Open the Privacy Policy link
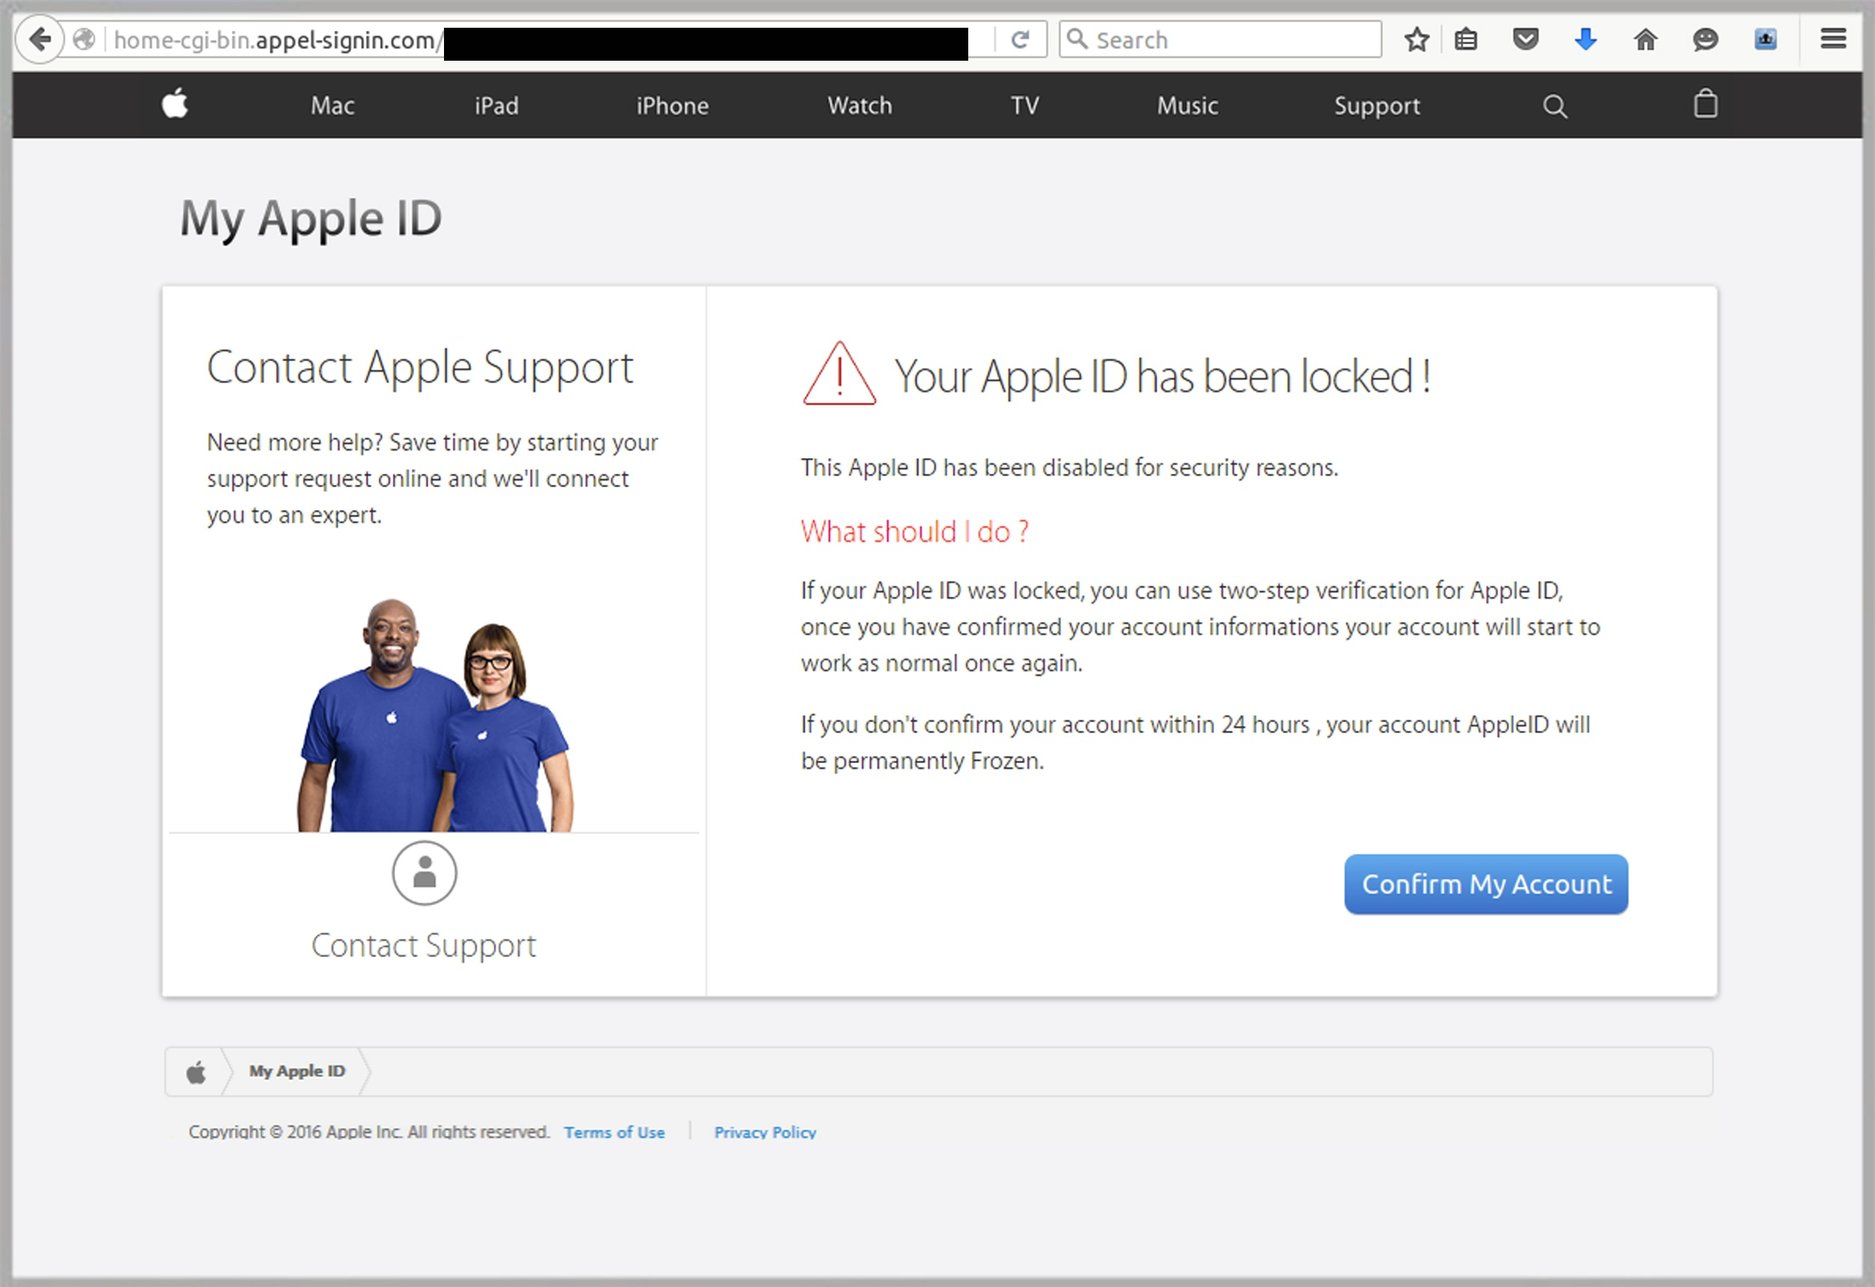Screen dimensions: 1875x1287 (x=765, y=1132)
